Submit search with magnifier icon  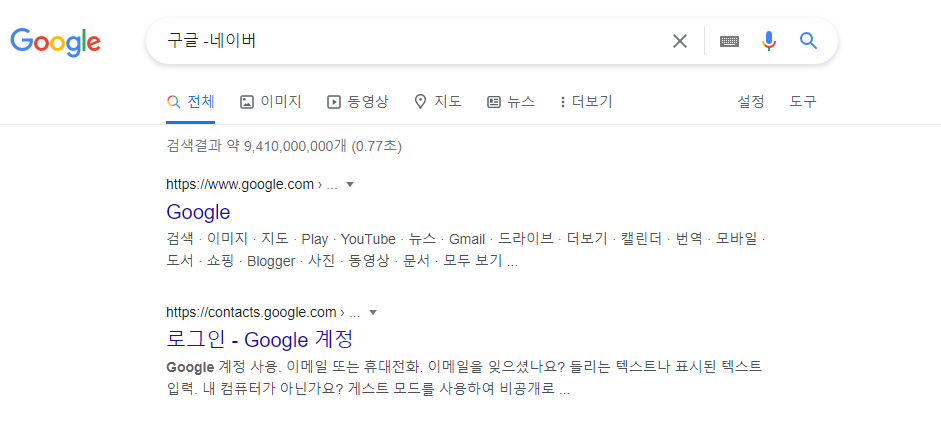coord(808,41)
